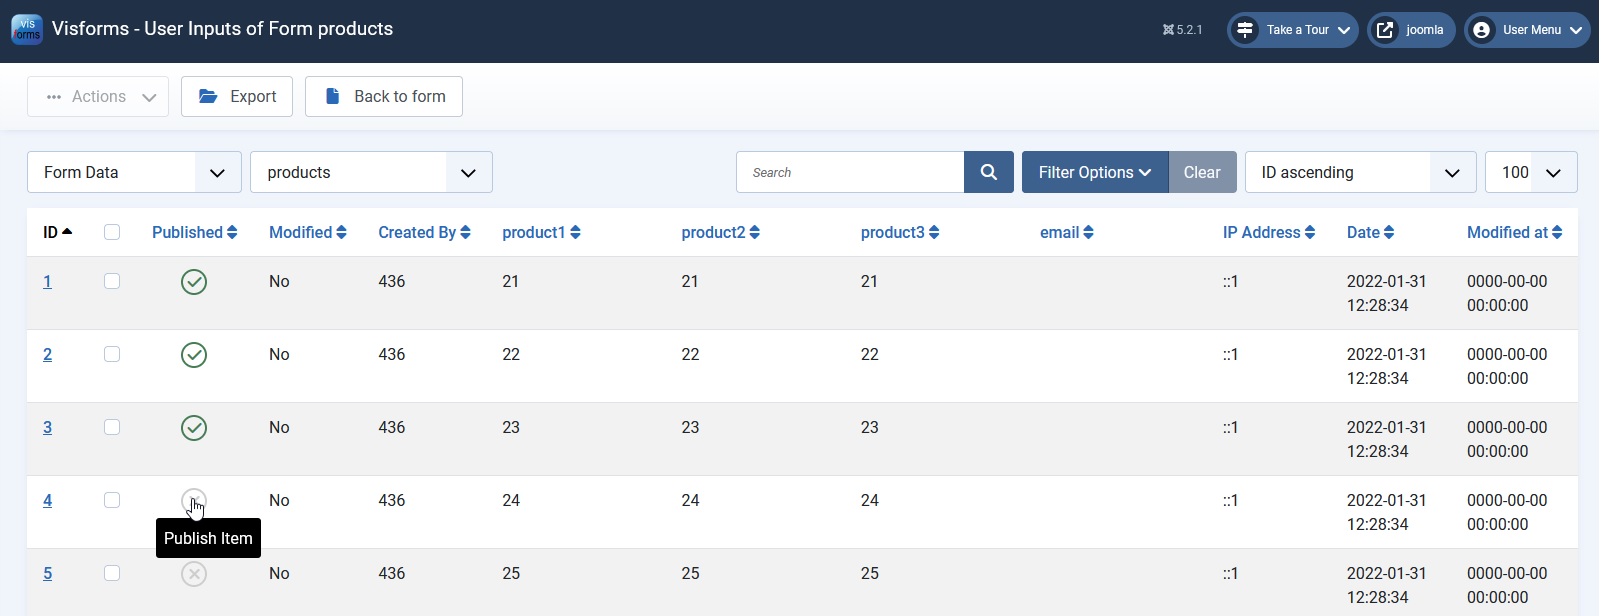The image size is (1604, 616).
Task: Click the Joomla version 5.2.1 icon
Action: 1168,30
